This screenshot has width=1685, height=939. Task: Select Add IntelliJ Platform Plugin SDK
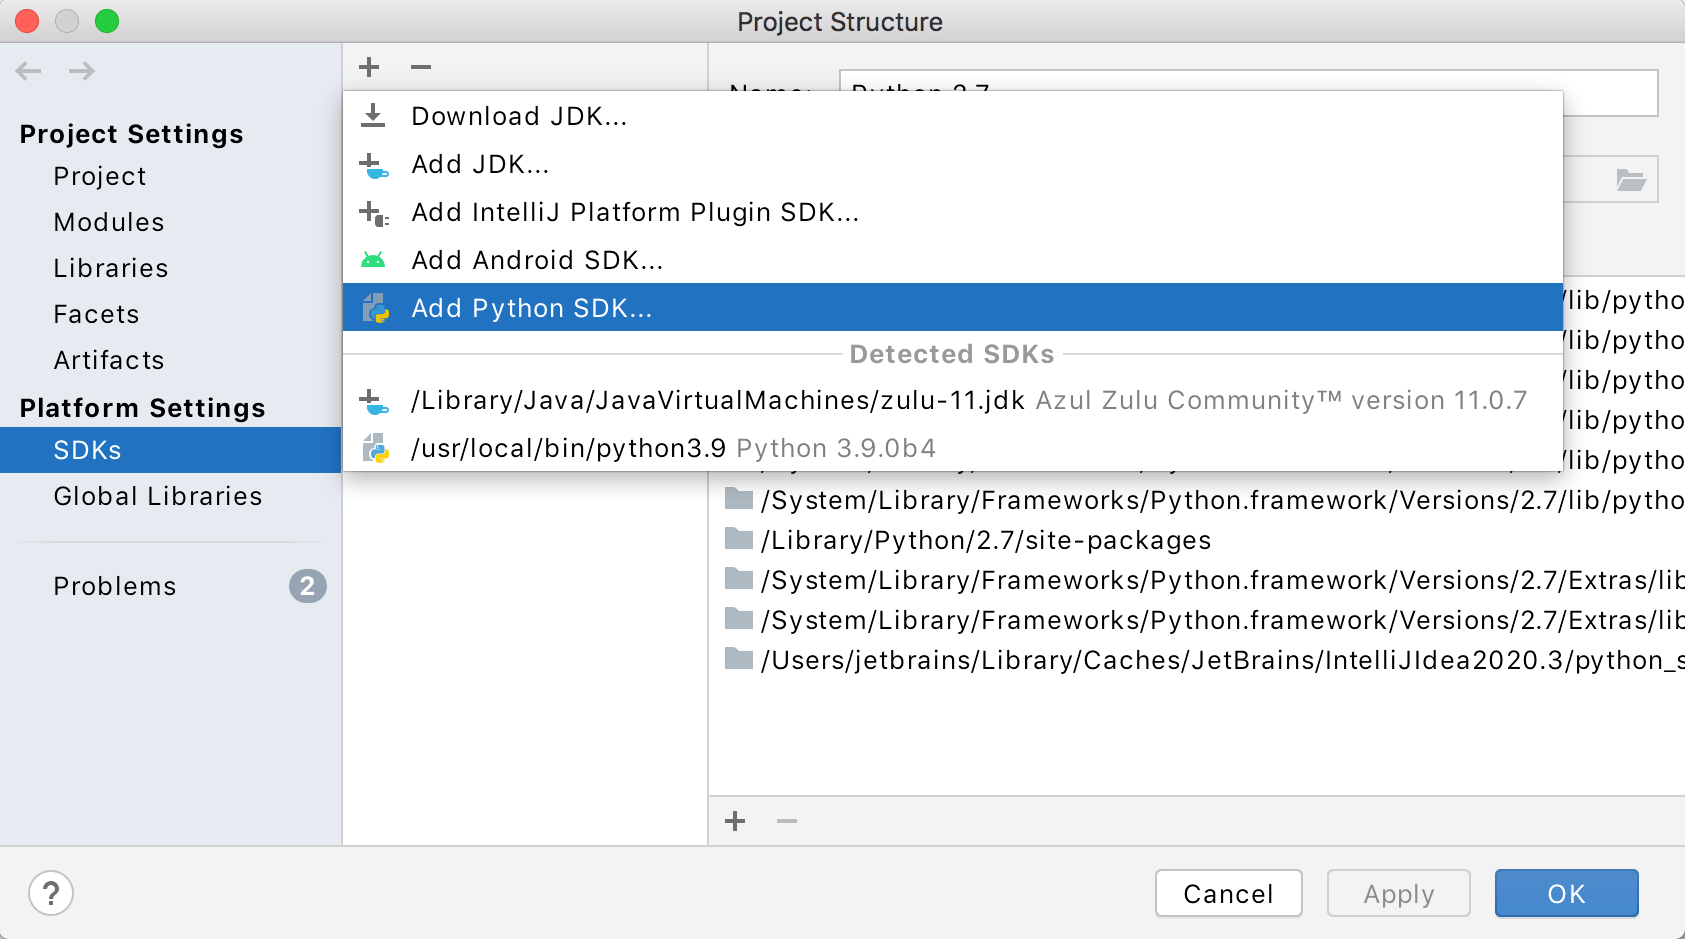(x=634, y=211)
